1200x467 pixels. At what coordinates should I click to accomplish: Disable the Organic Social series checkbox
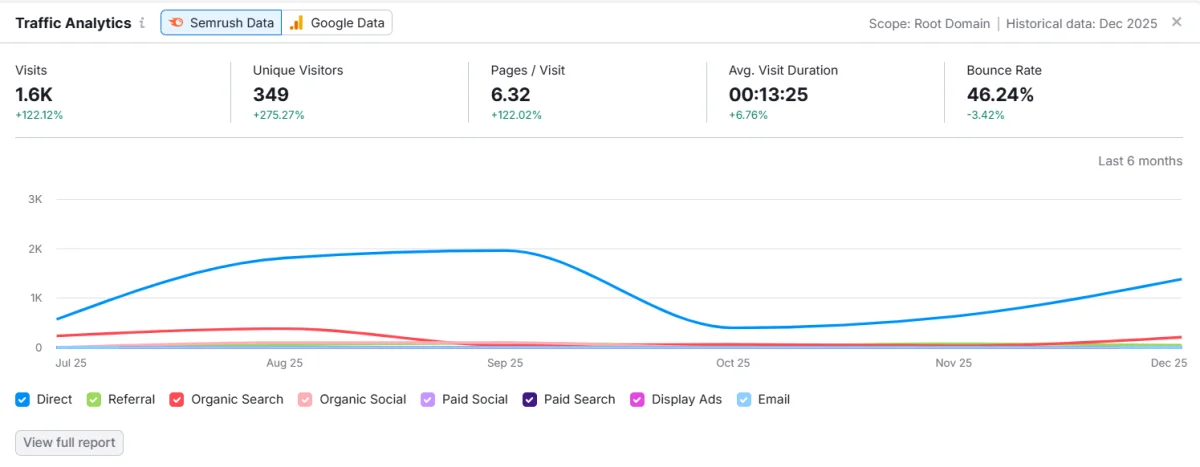tap(305, 399)
